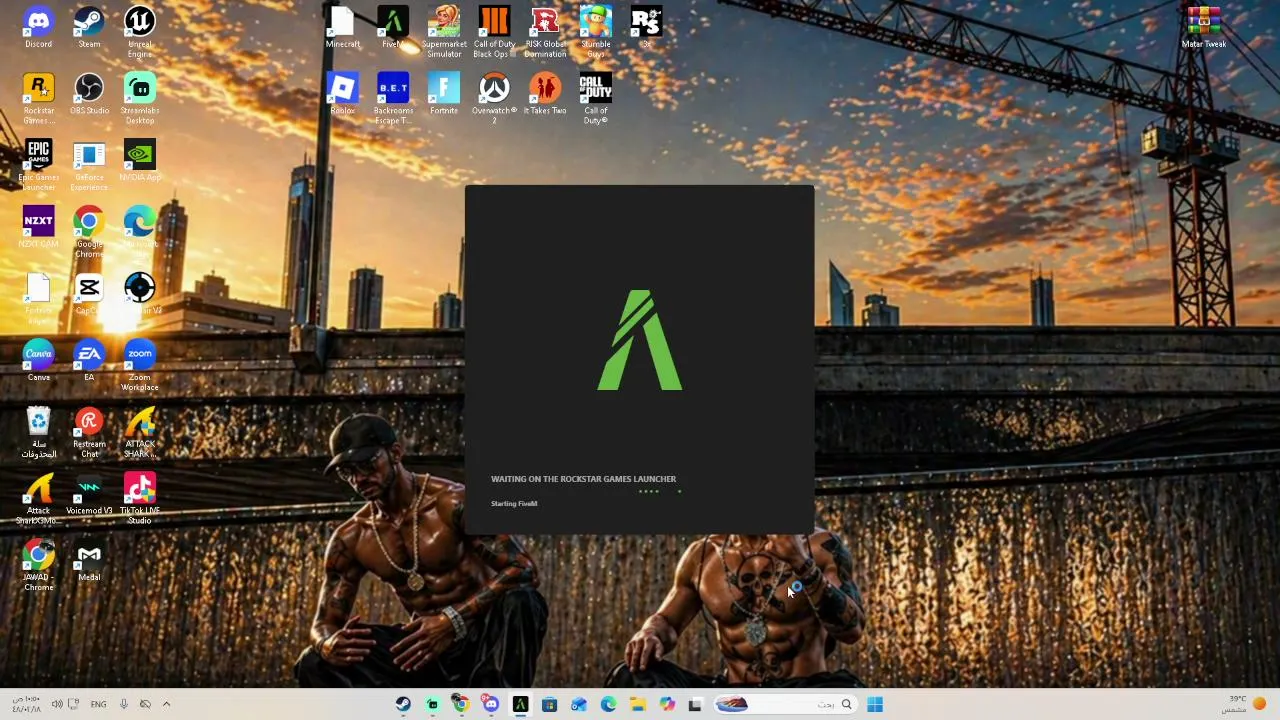
Task: Switch the ENG input language indicator
Action: [98, 704]
